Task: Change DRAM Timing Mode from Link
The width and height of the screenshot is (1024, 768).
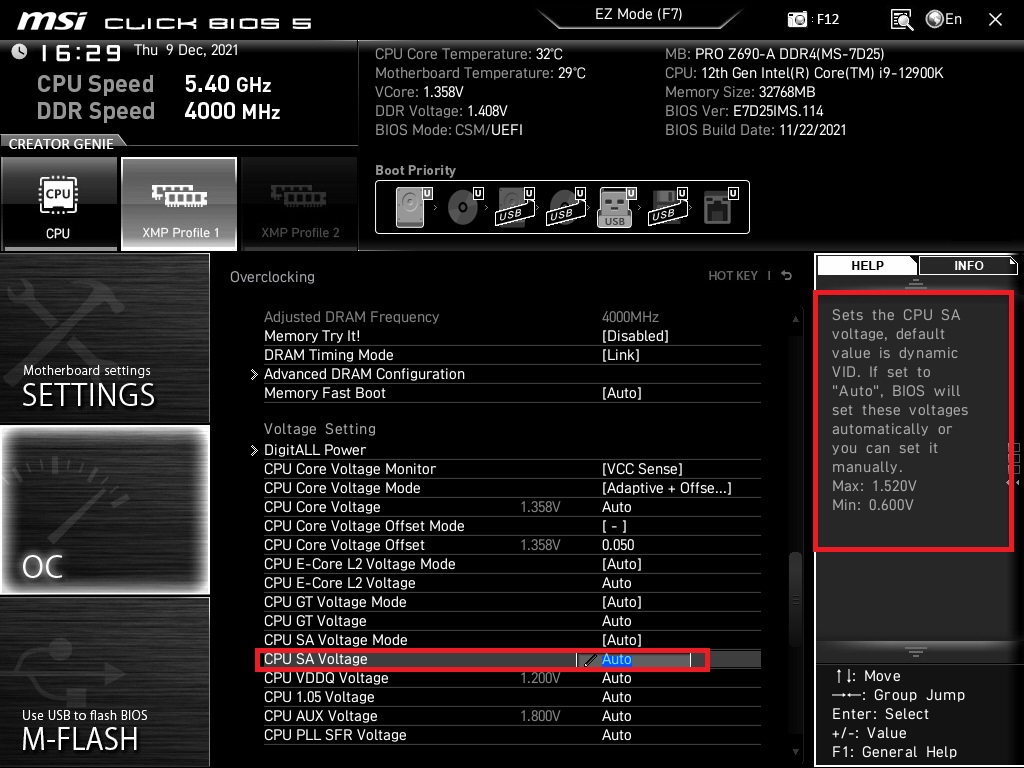Action: pyautogui.click(x=620, y=355)
